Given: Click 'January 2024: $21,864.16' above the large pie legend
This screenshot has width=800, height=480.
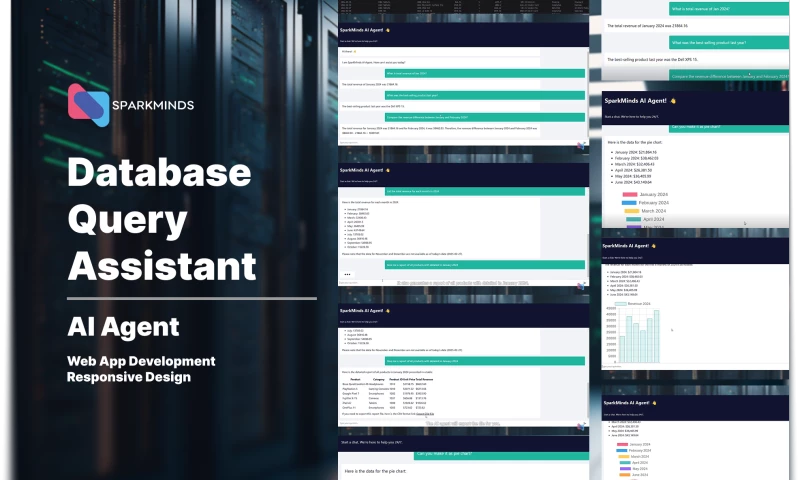Looking at the screenshot, I should [x=636, y=152].
